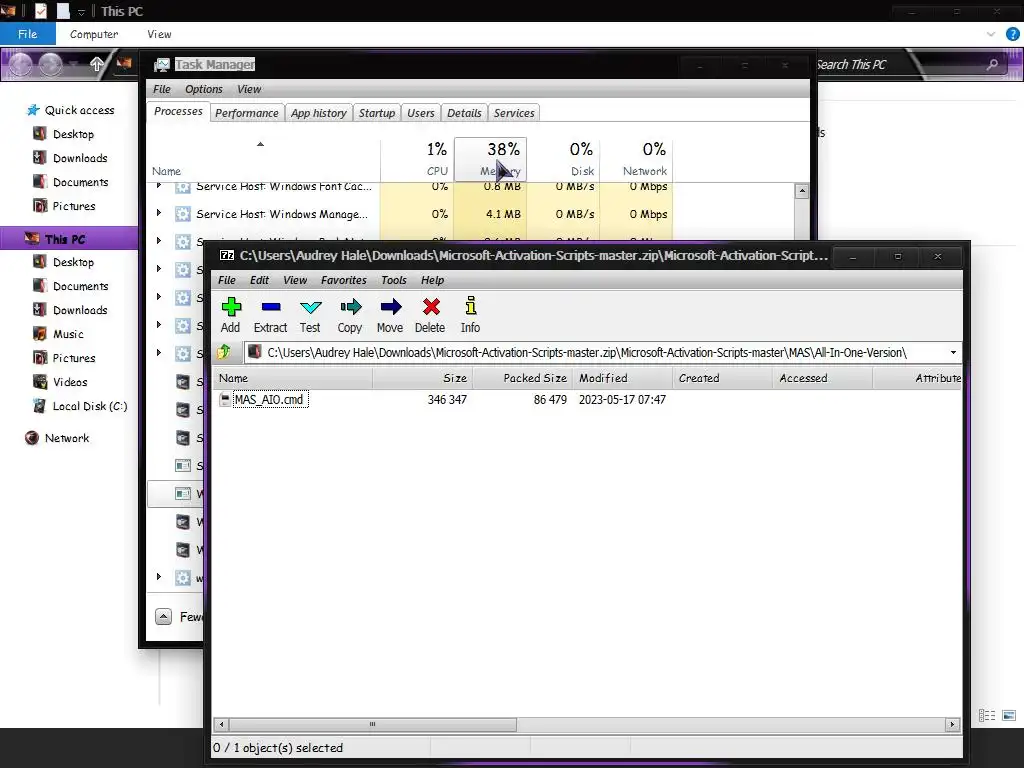1024x768 pixels.
Task: Sort by CPU column in Task Manager
Action: point(417,159)
